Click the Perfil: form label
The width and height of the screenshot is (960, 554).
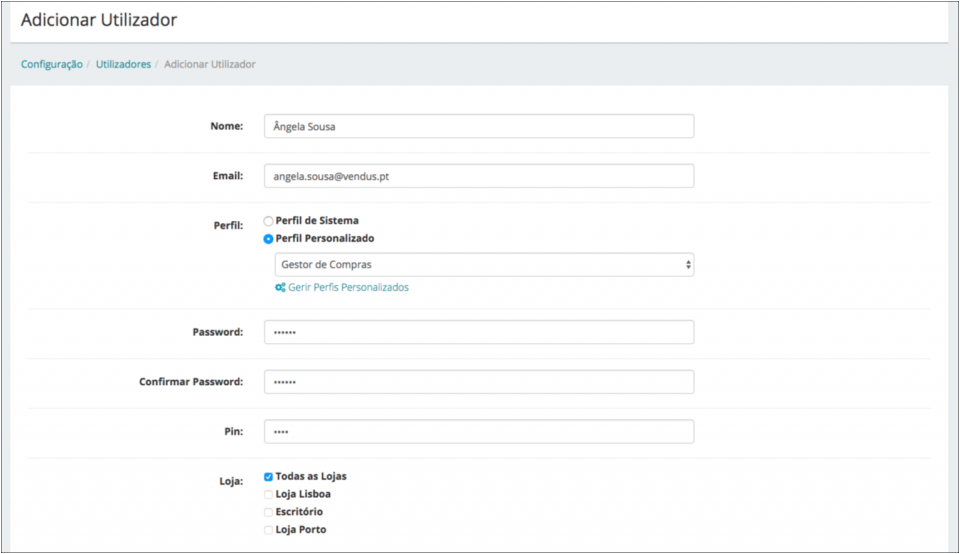(x=227, y=225)
